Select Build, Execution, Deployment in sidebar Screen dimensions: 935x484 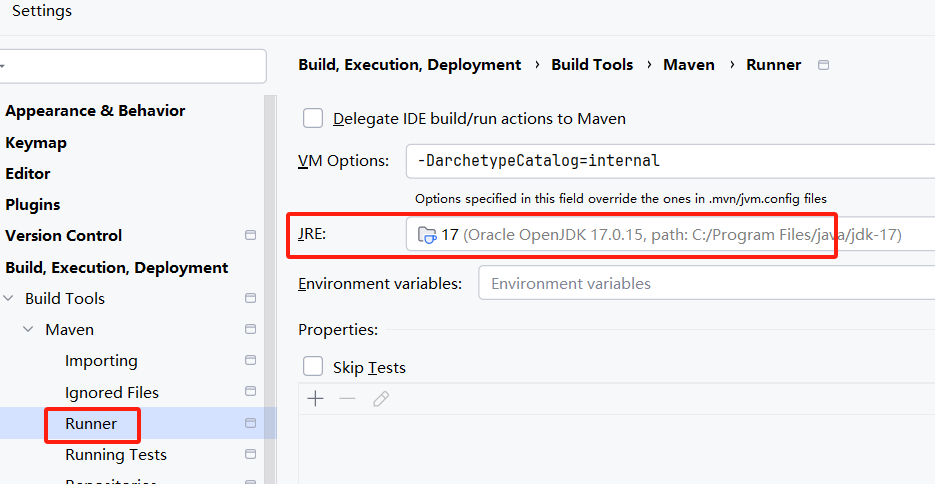117,268
